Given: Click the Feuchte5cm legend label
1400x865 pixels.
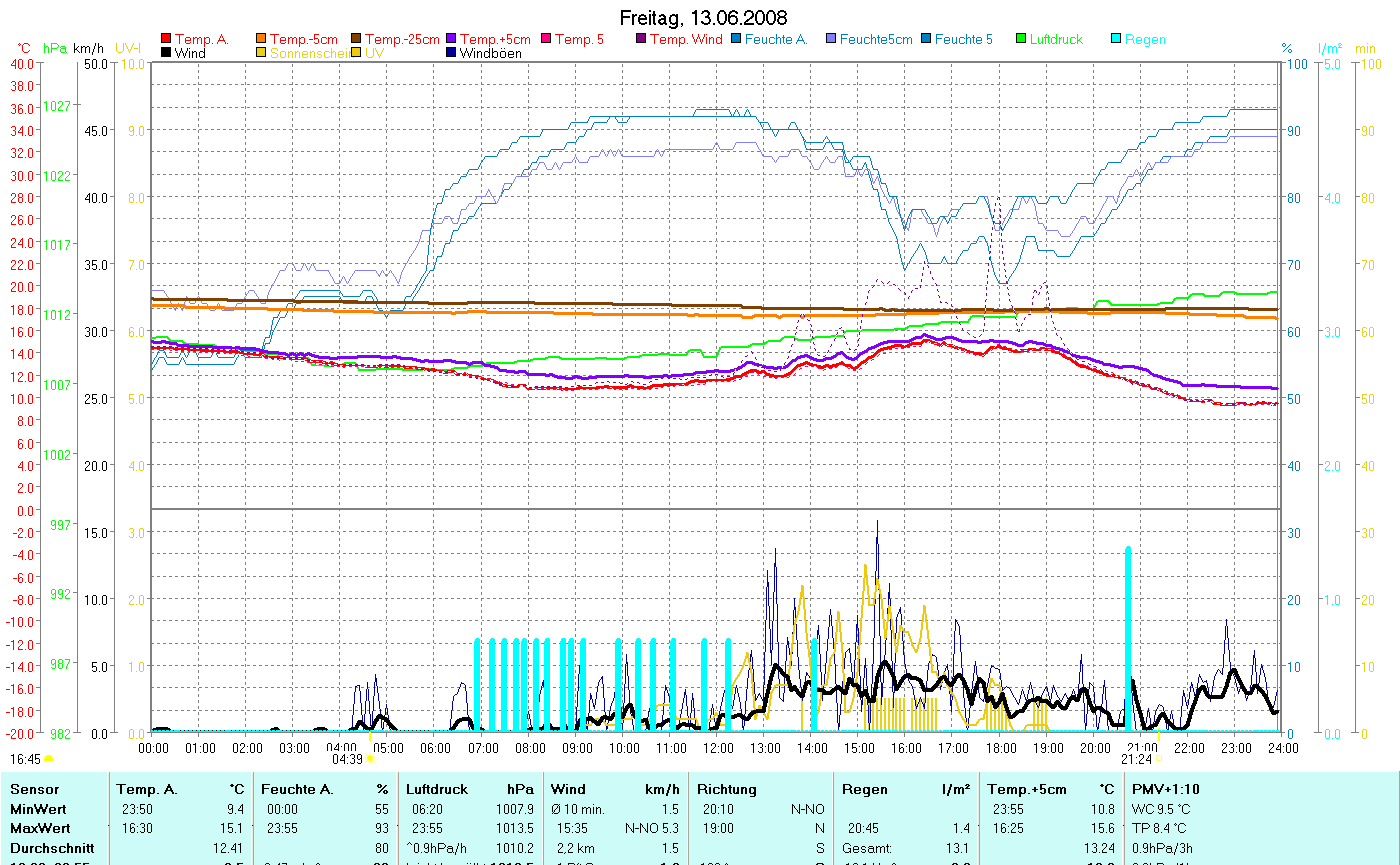Looking at the screenshot, I should click(x=875, y=40).
